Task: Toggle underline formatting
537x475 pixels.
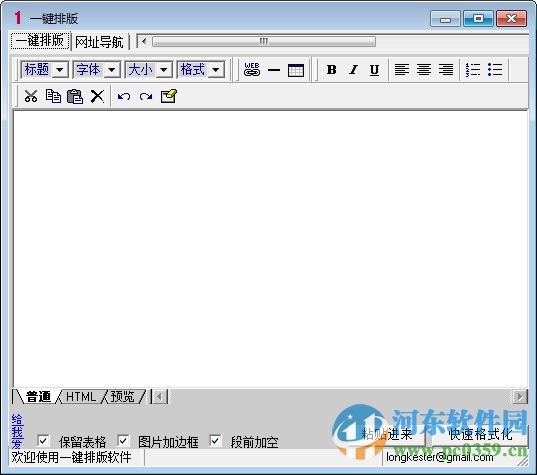Action: pyautogui.click(x=374, y=70)
